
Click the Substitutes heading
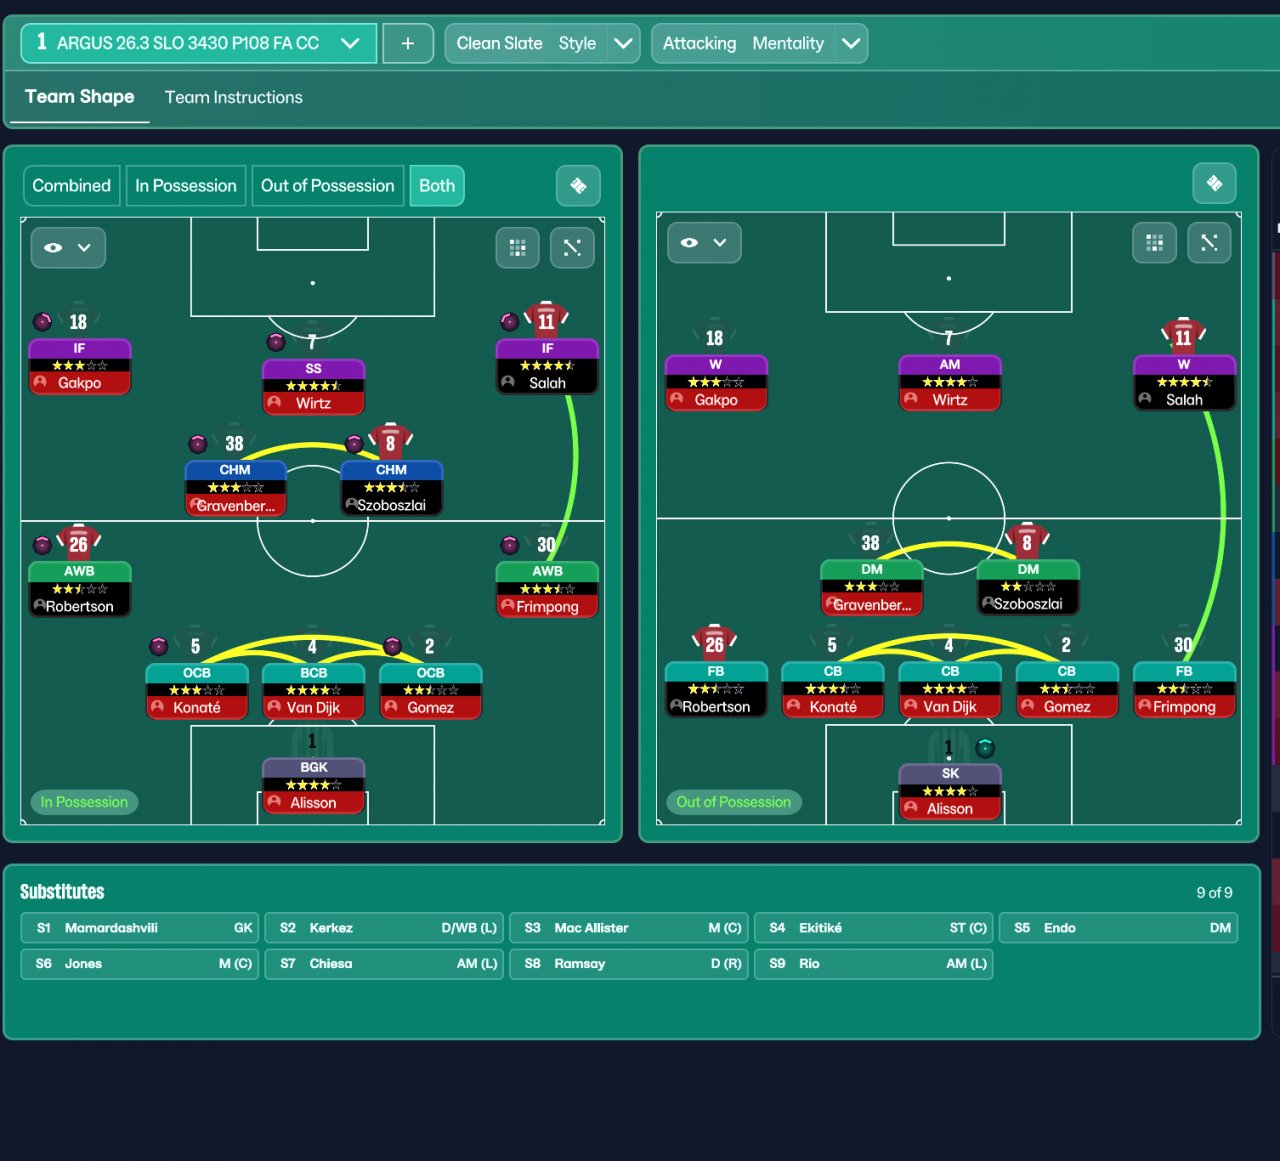(62, 892)
